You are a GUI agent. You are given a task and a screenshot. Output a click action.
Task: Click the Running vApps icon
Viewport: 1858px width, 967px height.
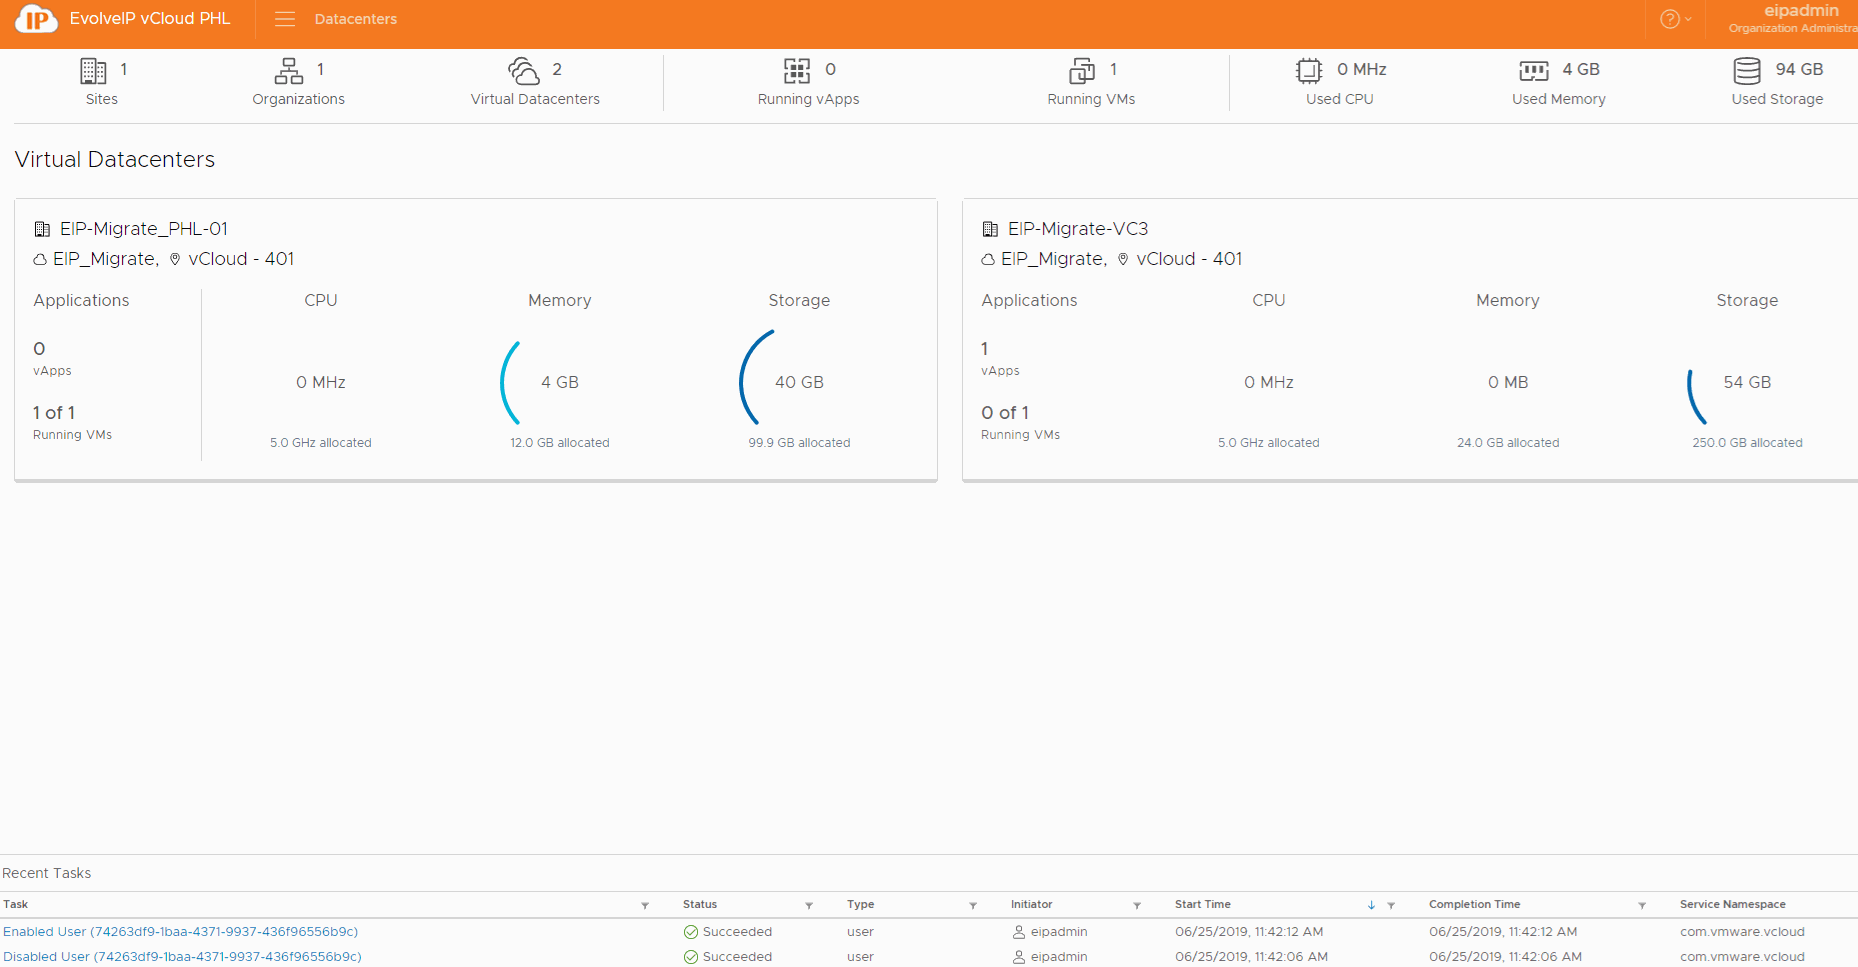(x=797, y=71)
